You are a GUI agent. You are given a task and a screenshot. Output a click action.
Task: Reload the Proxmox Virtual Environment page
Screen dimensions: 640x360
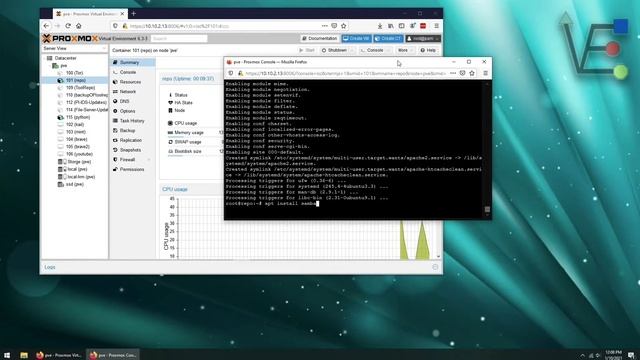tap(68, 26)
